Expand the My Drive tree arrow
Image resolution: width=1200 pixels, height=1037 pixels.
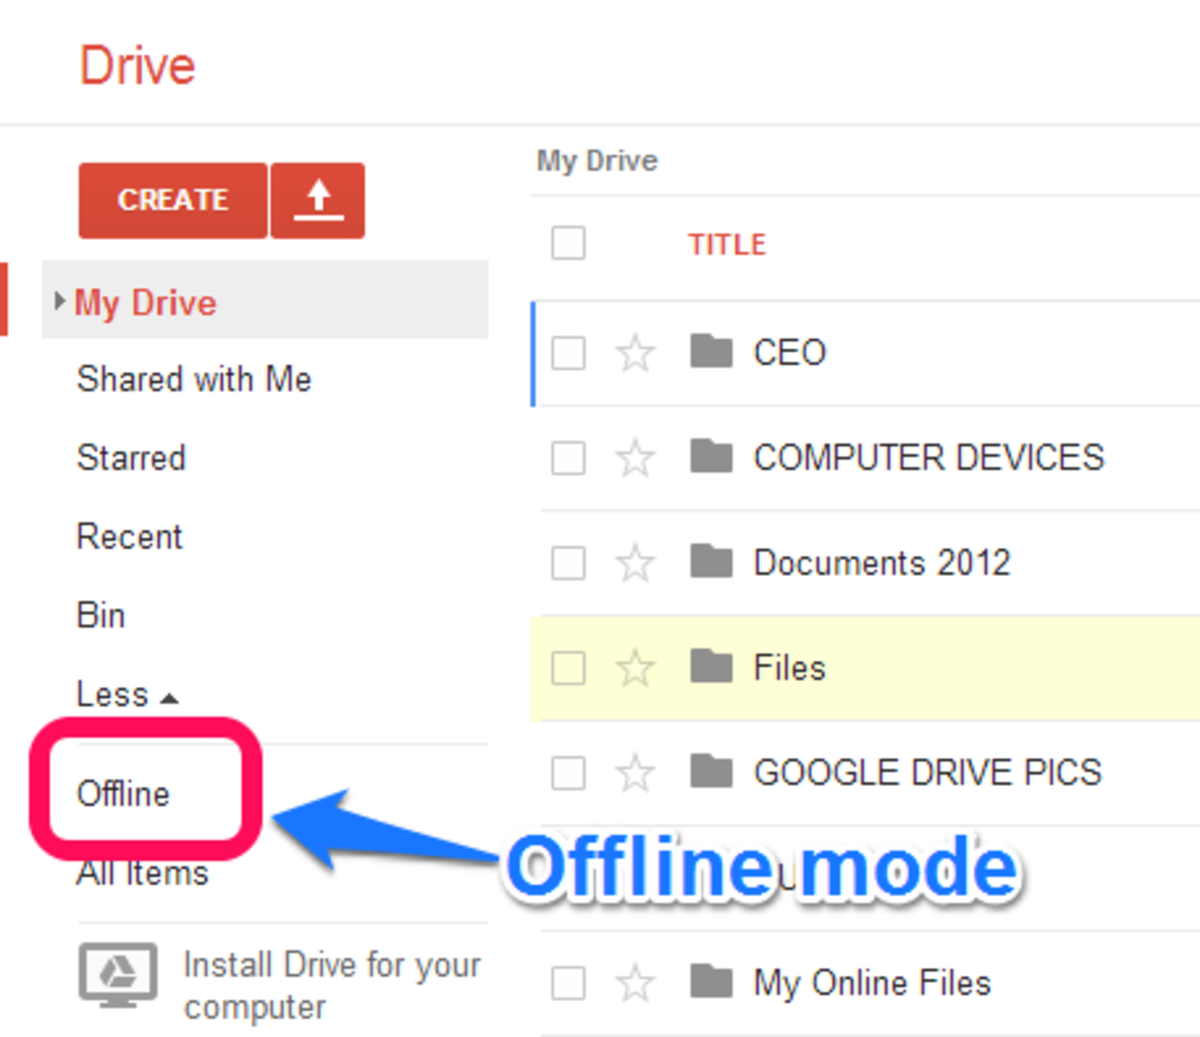point(59,301)
